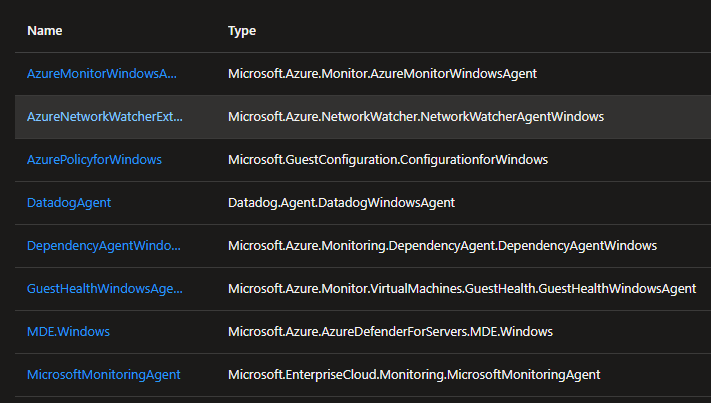Screen dimensions: 711x403
Task: Select the Microsoft.Azure.NetworkWatcher.NetworkWatcherAgentWindows type text
Action: [416, 117]
